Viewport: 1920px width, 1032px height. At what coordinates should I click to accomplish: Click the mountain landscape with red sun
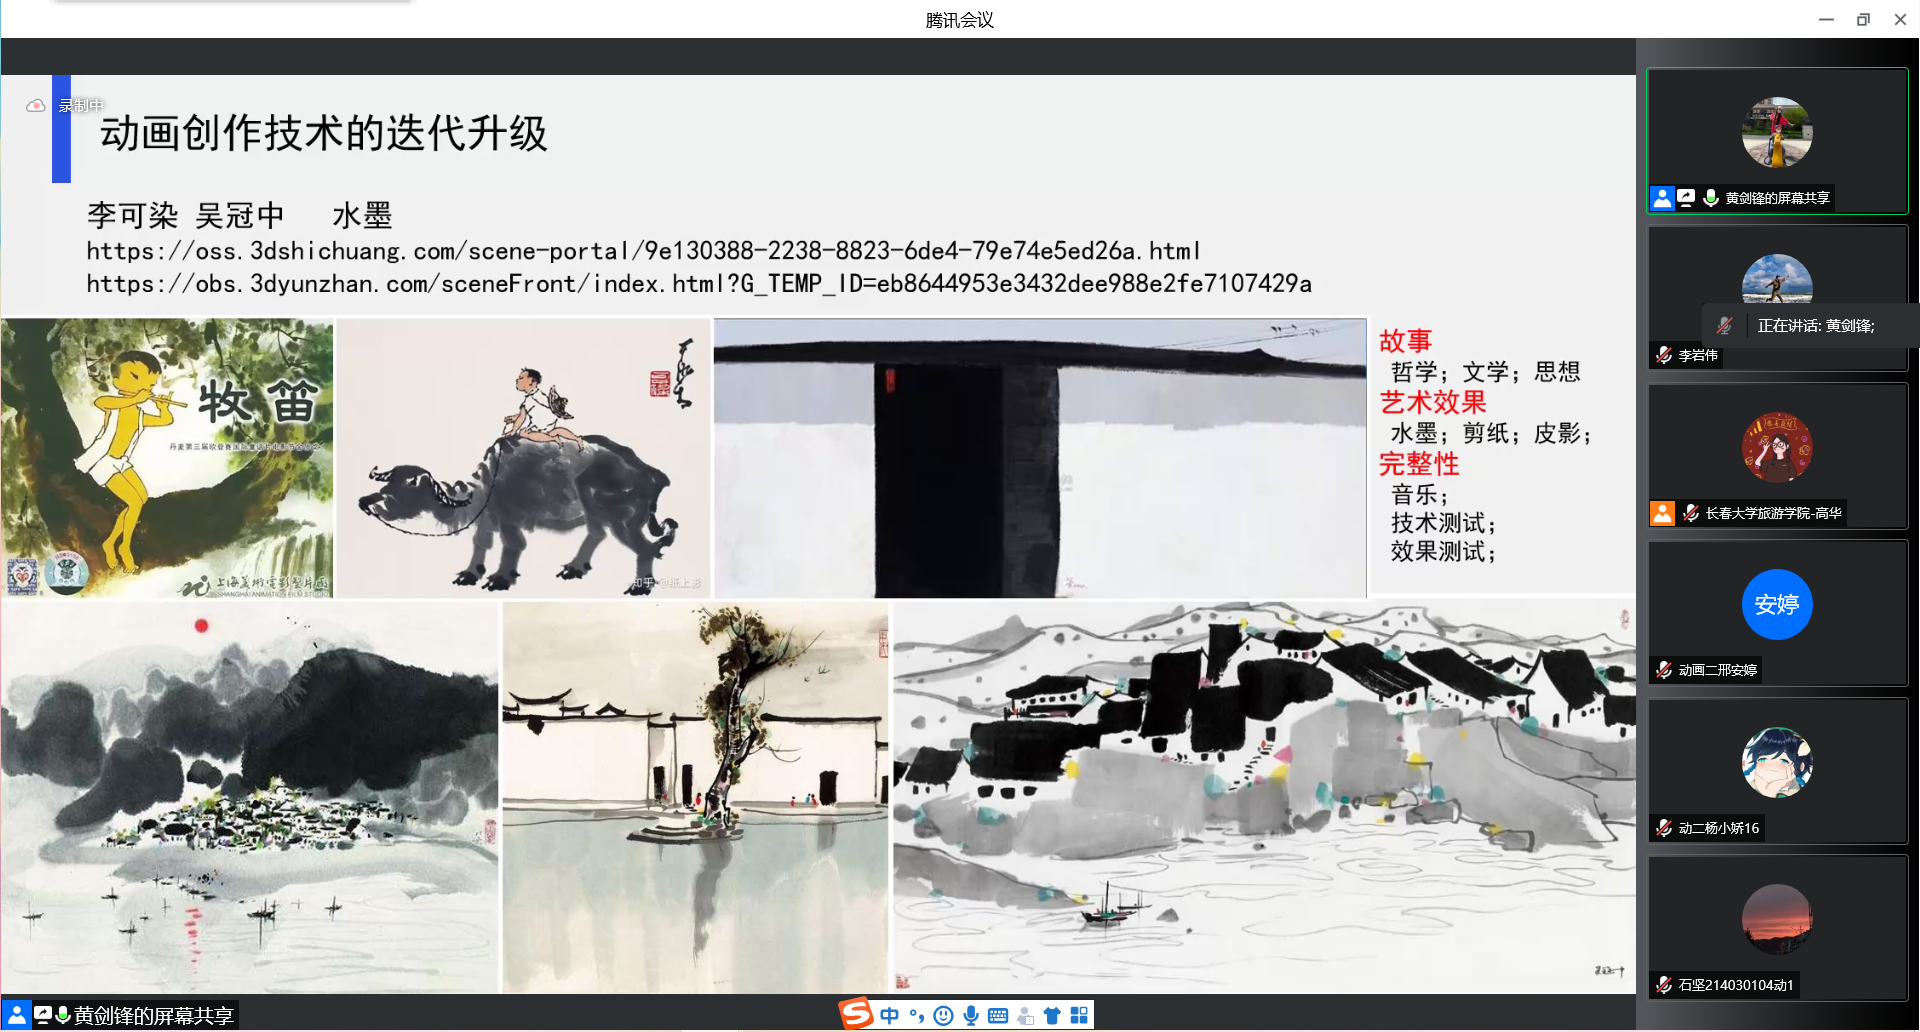coord(249,797)
